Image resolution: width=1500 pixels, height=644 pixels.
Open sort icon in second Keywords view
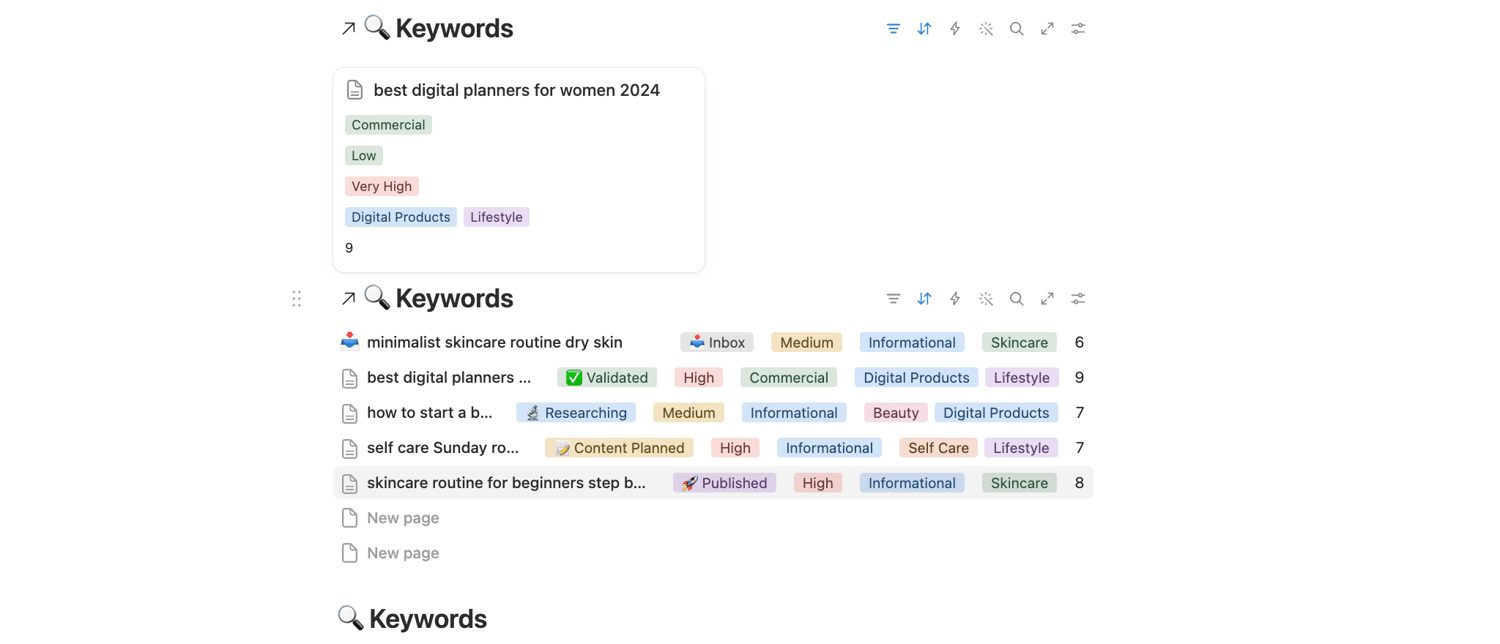pos(924,299)
